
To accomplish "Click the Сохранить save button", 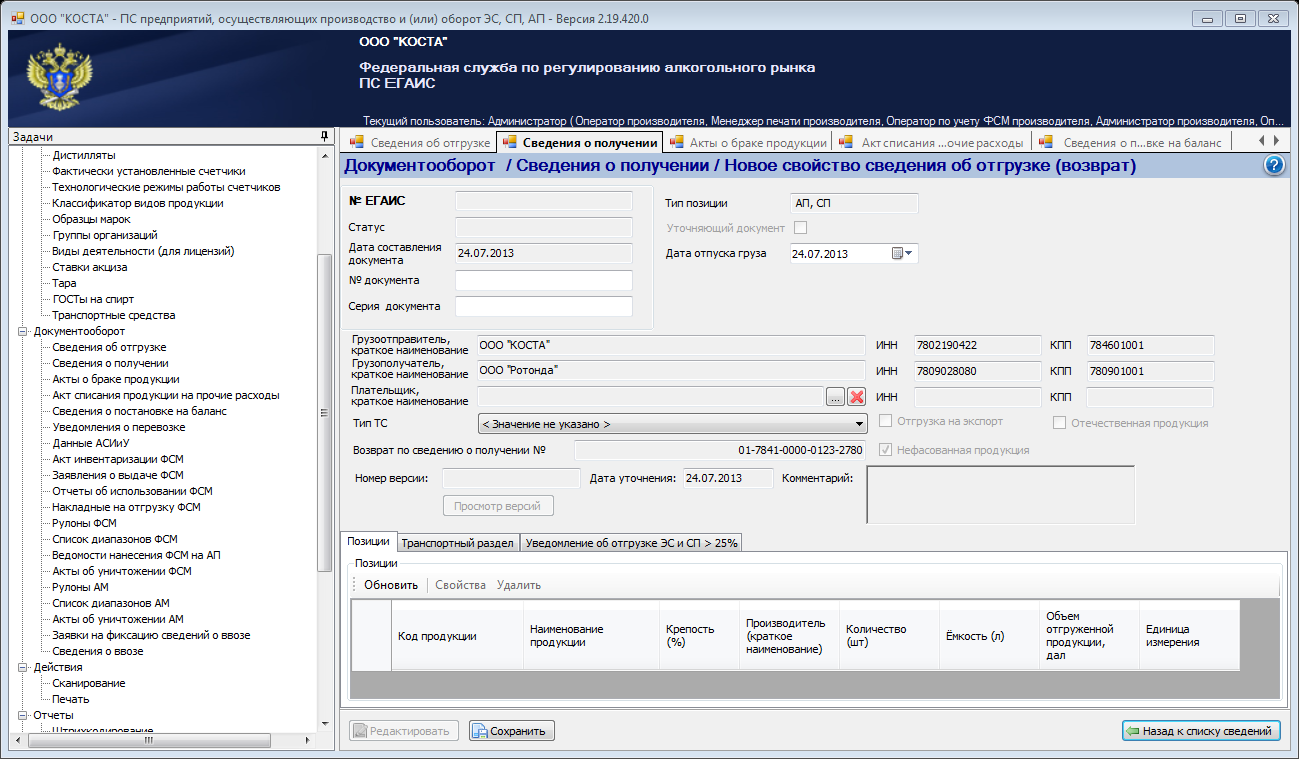I will coord(512,731).
